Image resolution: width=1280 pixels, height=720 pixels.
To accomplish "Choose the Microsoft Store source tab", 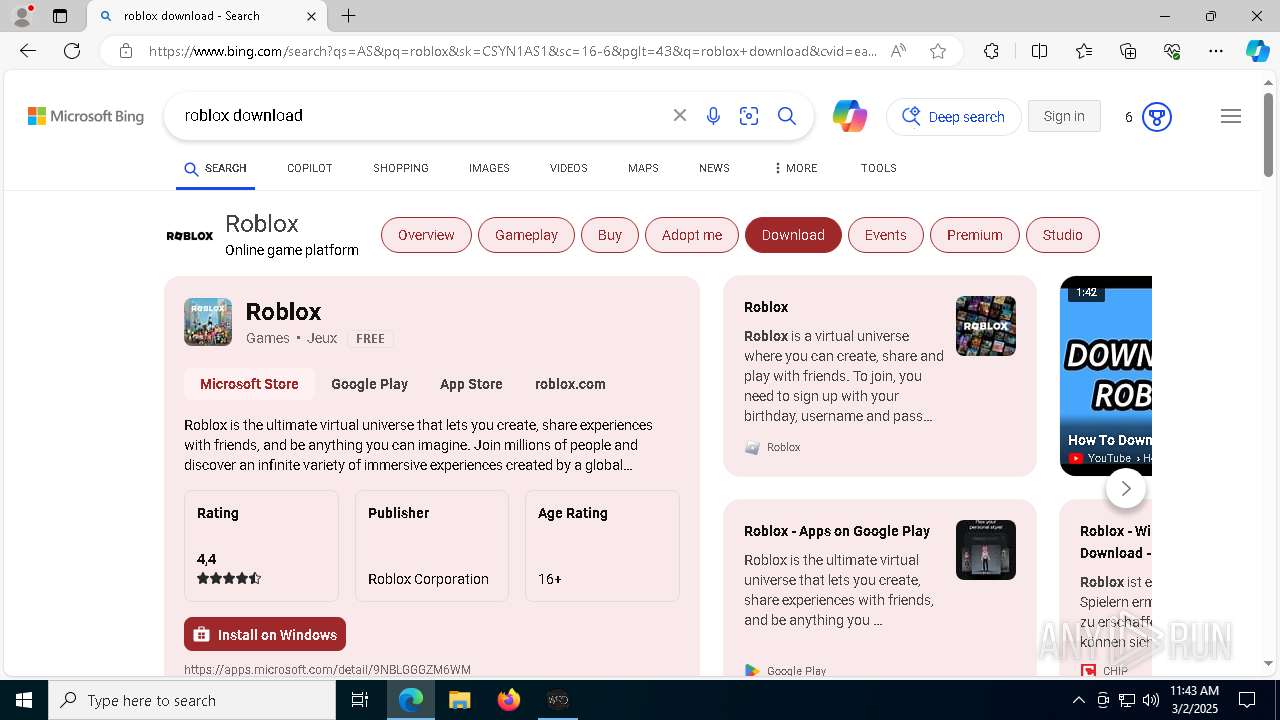I will 249,384.
